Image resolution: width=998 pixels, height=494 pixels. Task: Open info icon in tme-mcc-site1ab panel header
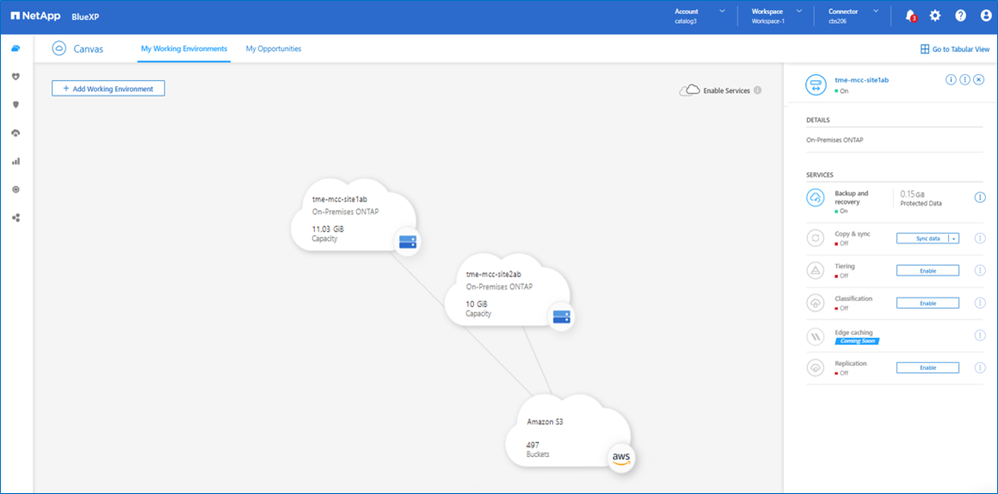point(951,80)
